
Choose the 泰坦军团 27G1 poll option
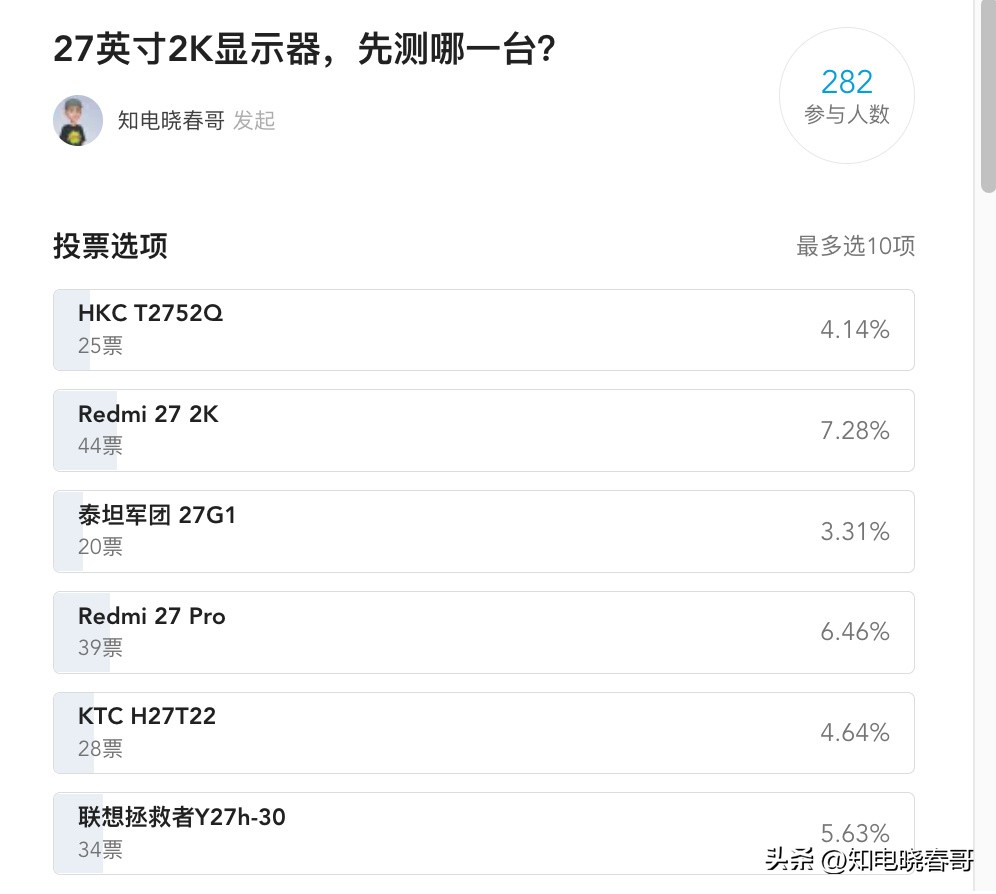click(483, 531)
